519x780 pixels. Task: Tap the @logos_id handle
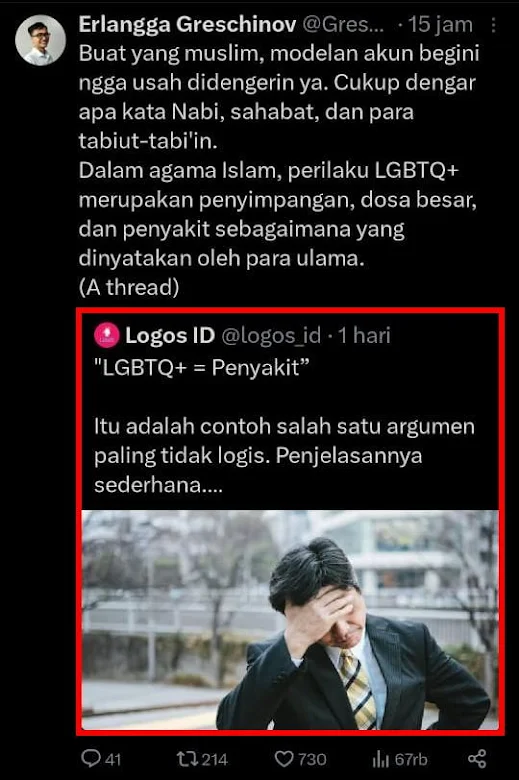tap(271, 336)
